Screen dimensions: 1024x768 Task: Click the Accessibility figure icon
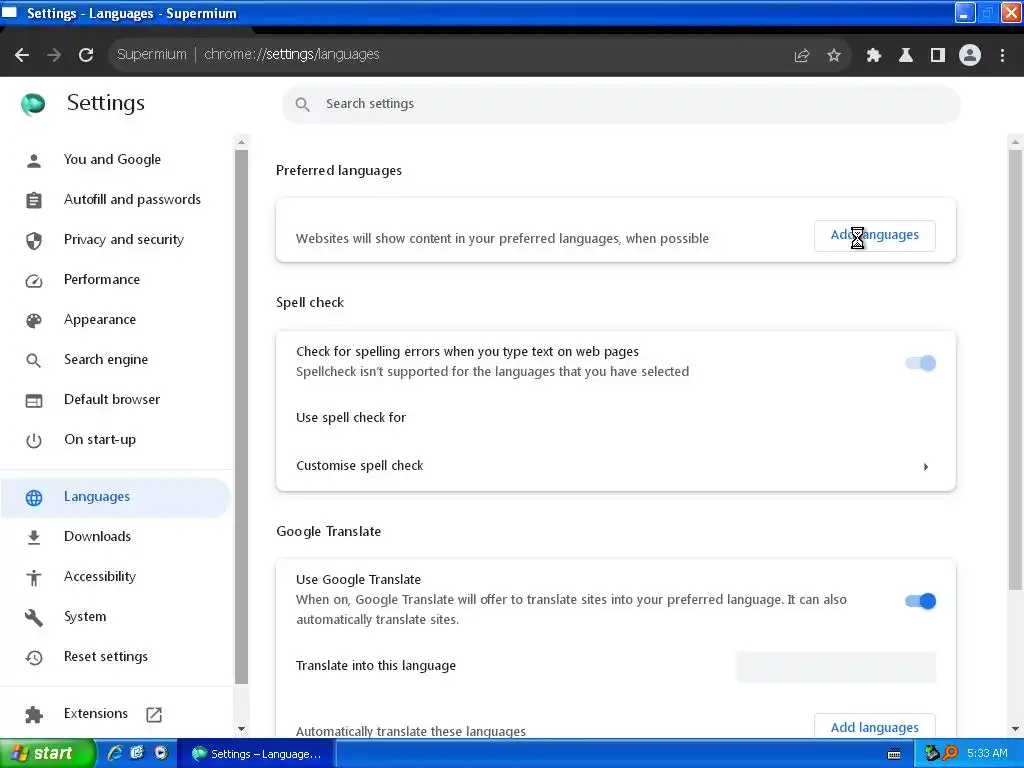34,577
